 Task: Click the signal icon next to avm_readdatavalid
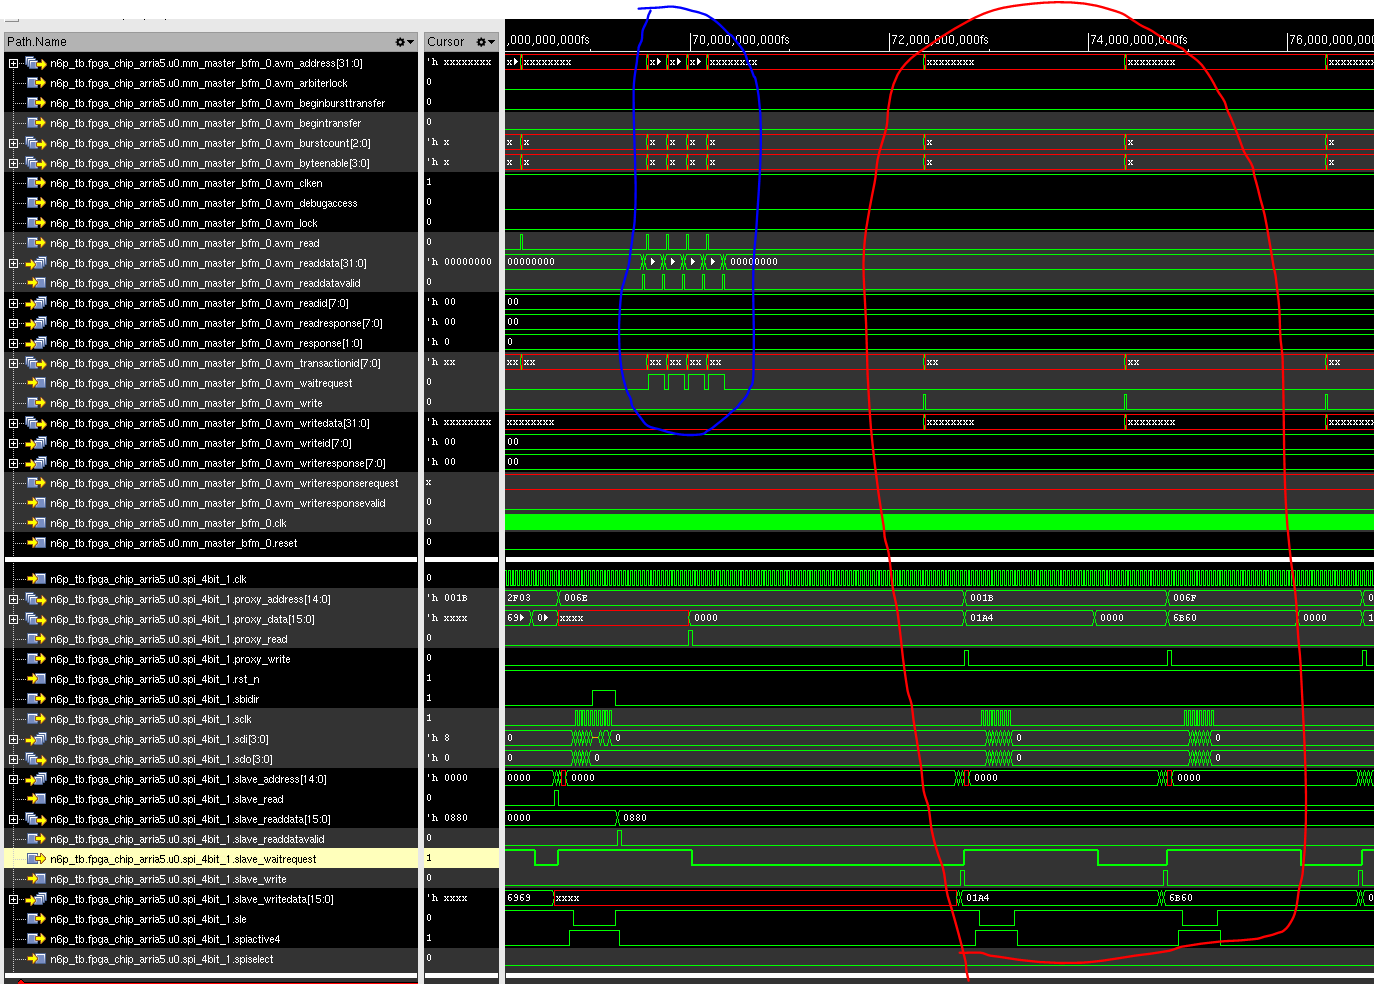pyautogui.click(x=38, y=283)
